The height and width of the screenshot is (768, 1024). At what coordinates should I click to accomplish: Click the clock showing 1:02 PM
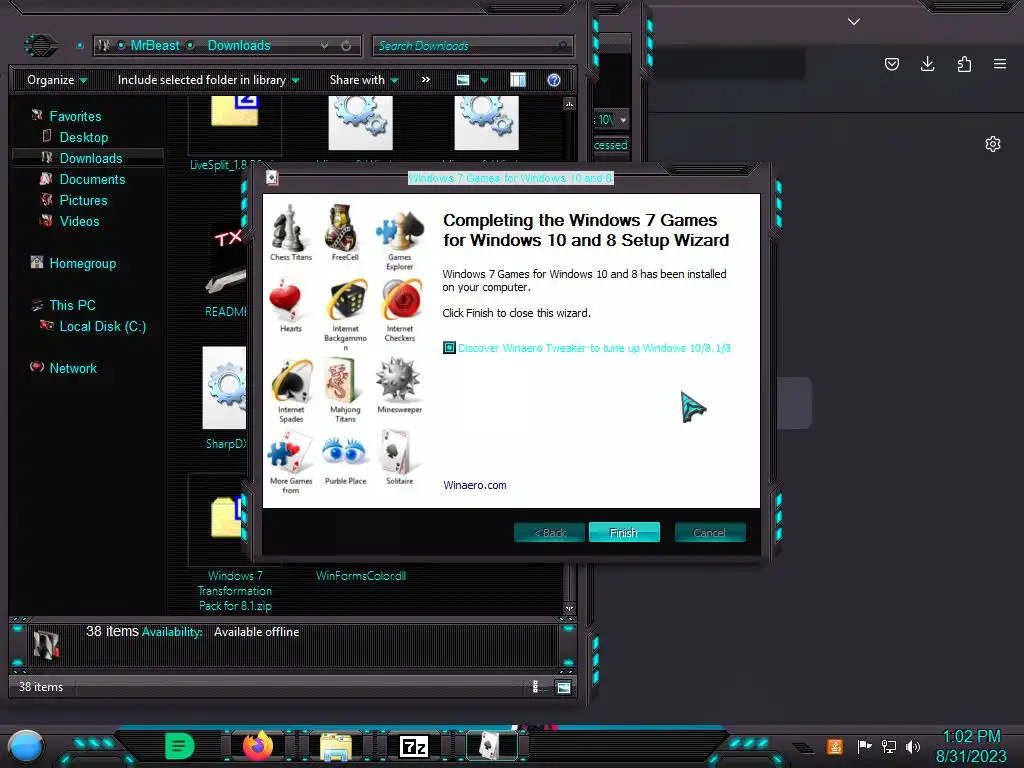(x=972, y=737)
